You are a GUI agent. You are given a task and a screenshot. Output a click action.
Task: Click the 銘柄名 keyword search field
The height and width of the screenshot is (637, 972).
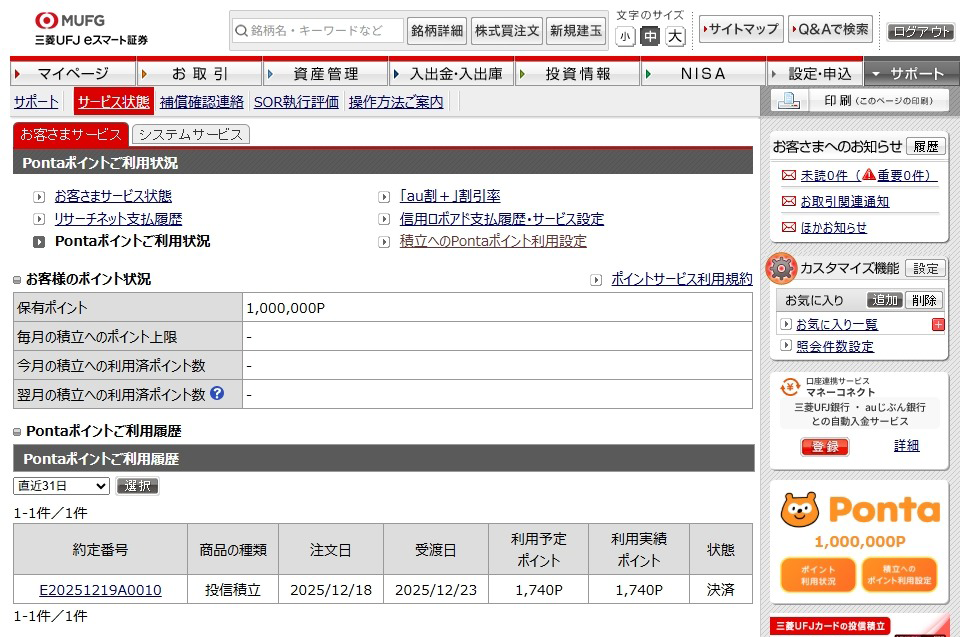pos(325,31)
